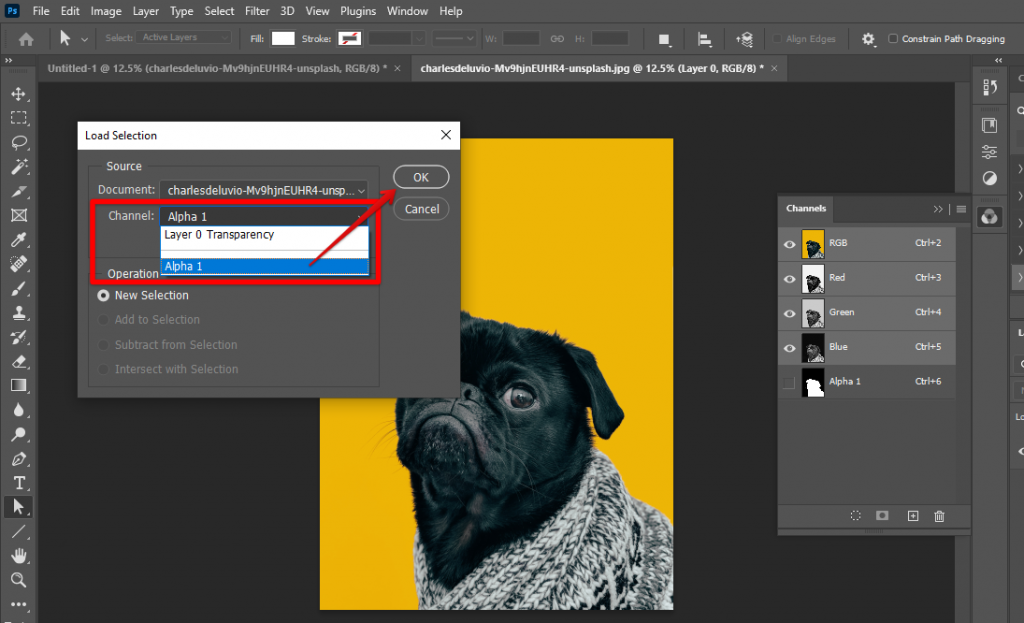
Task: Select the Hand tool
Action: click(x=18, y=556)
